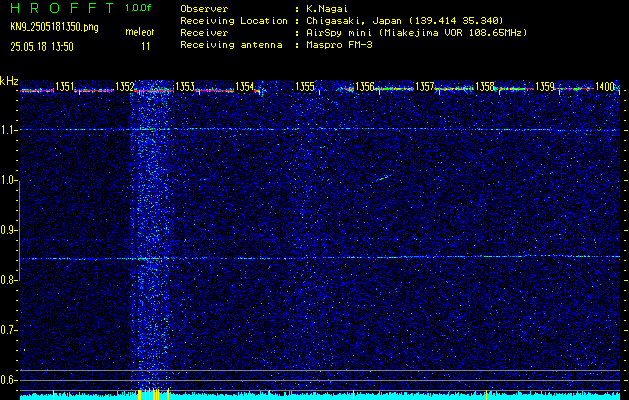Click the Receiving Location label
This screenshot has height=400, width=629.
pyautogui.click(x=234, y=21)
